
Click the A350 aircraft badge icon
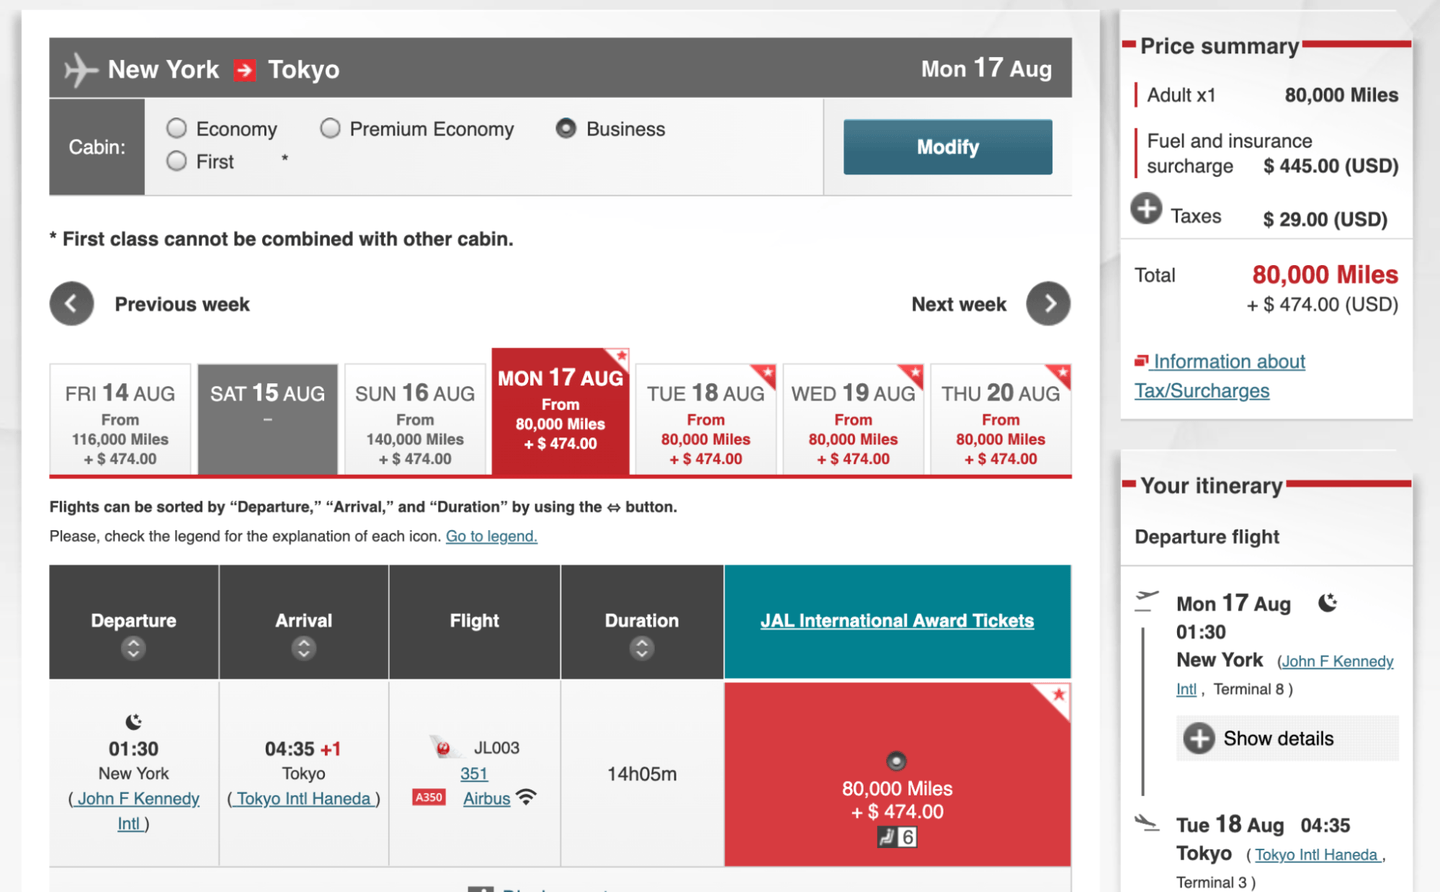tap(429, 797)
